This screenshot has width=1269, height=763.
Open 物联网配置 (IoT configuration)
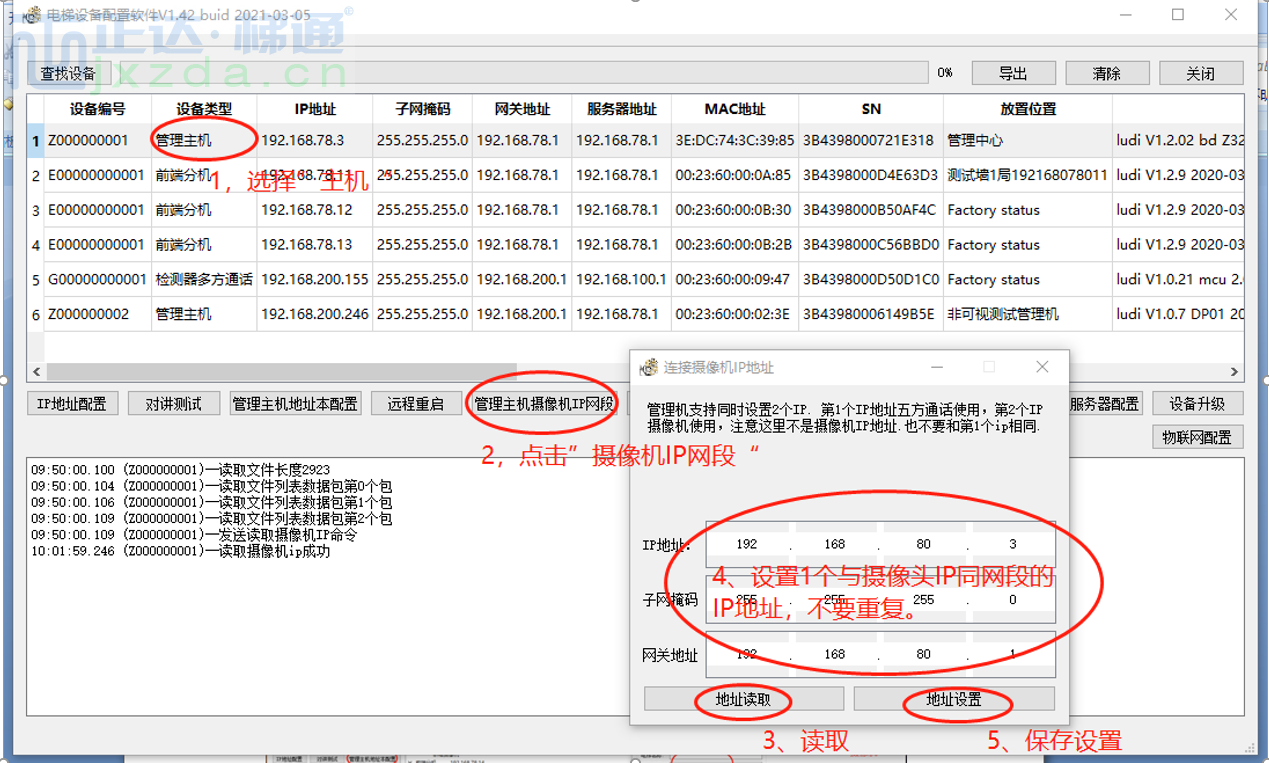coord(1197,437)
